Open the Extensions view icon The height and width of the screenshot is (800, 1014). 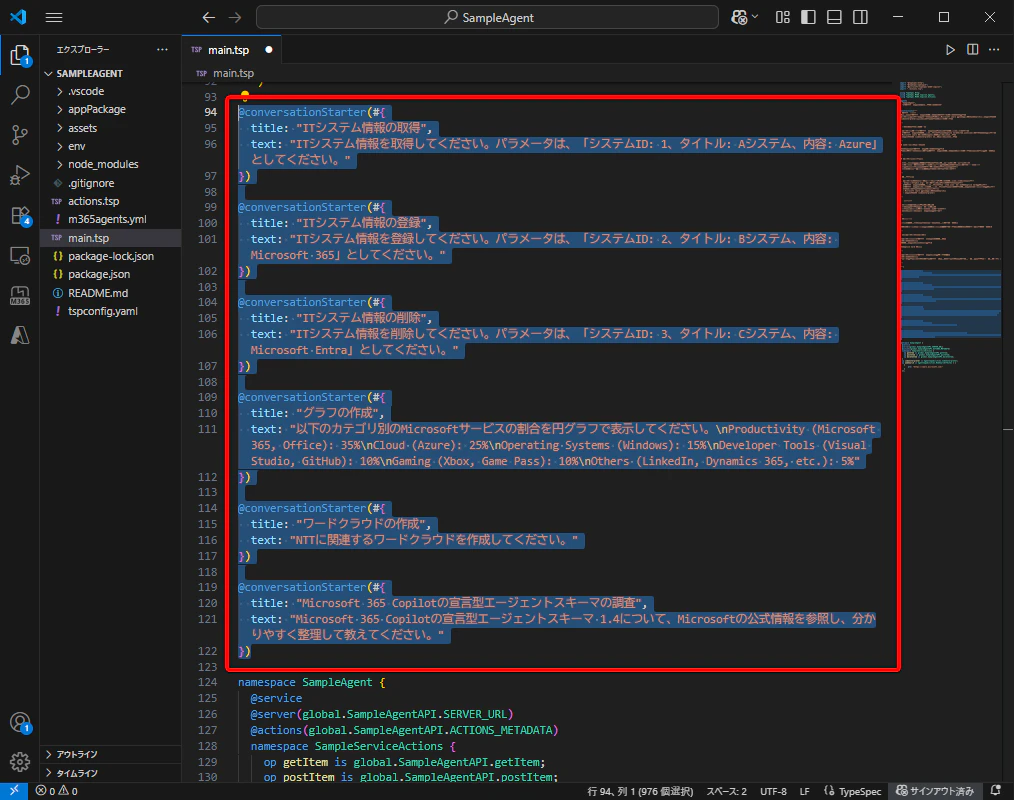(x=20, y=215)
